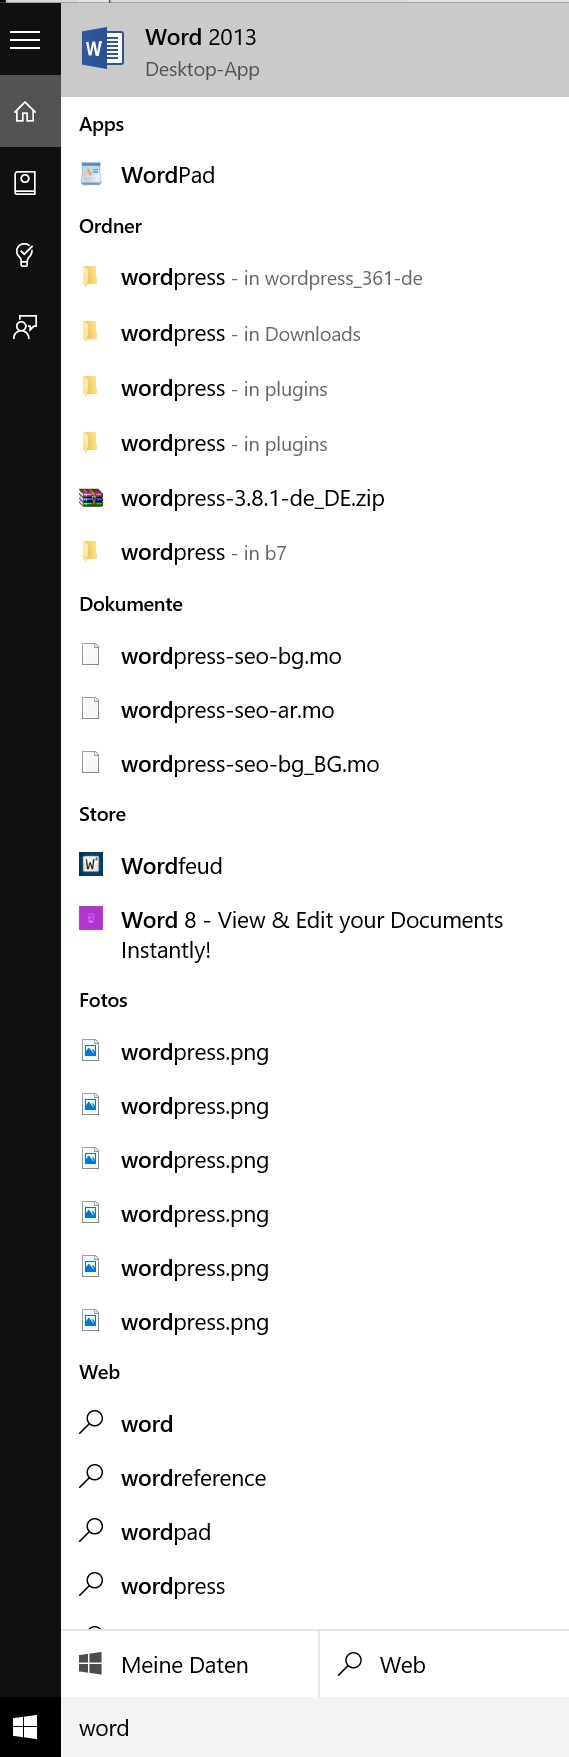Click the search box containing word

(x=315, y=1727)
